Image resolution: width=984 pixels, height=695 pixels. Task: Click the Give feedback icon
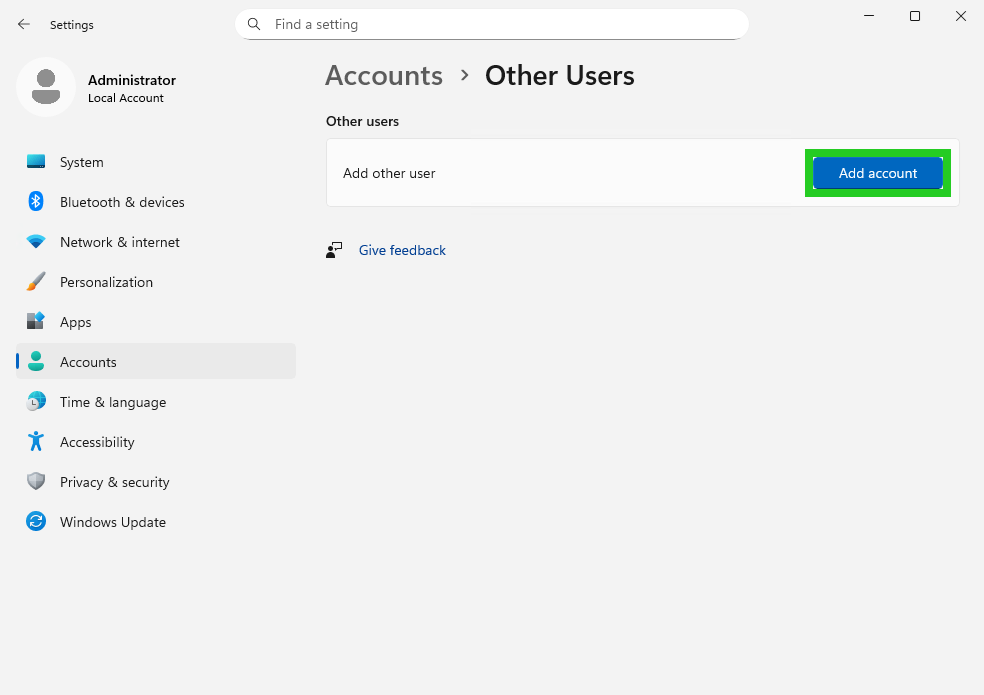[334, 250]
